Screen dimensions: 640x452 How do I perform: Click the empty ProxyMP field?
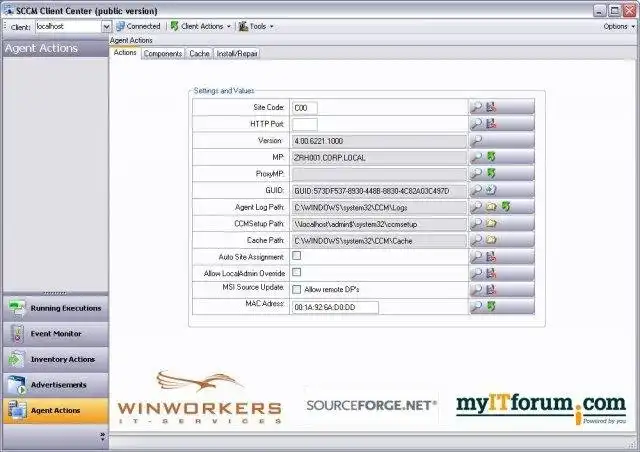click(x=379, y=174)
